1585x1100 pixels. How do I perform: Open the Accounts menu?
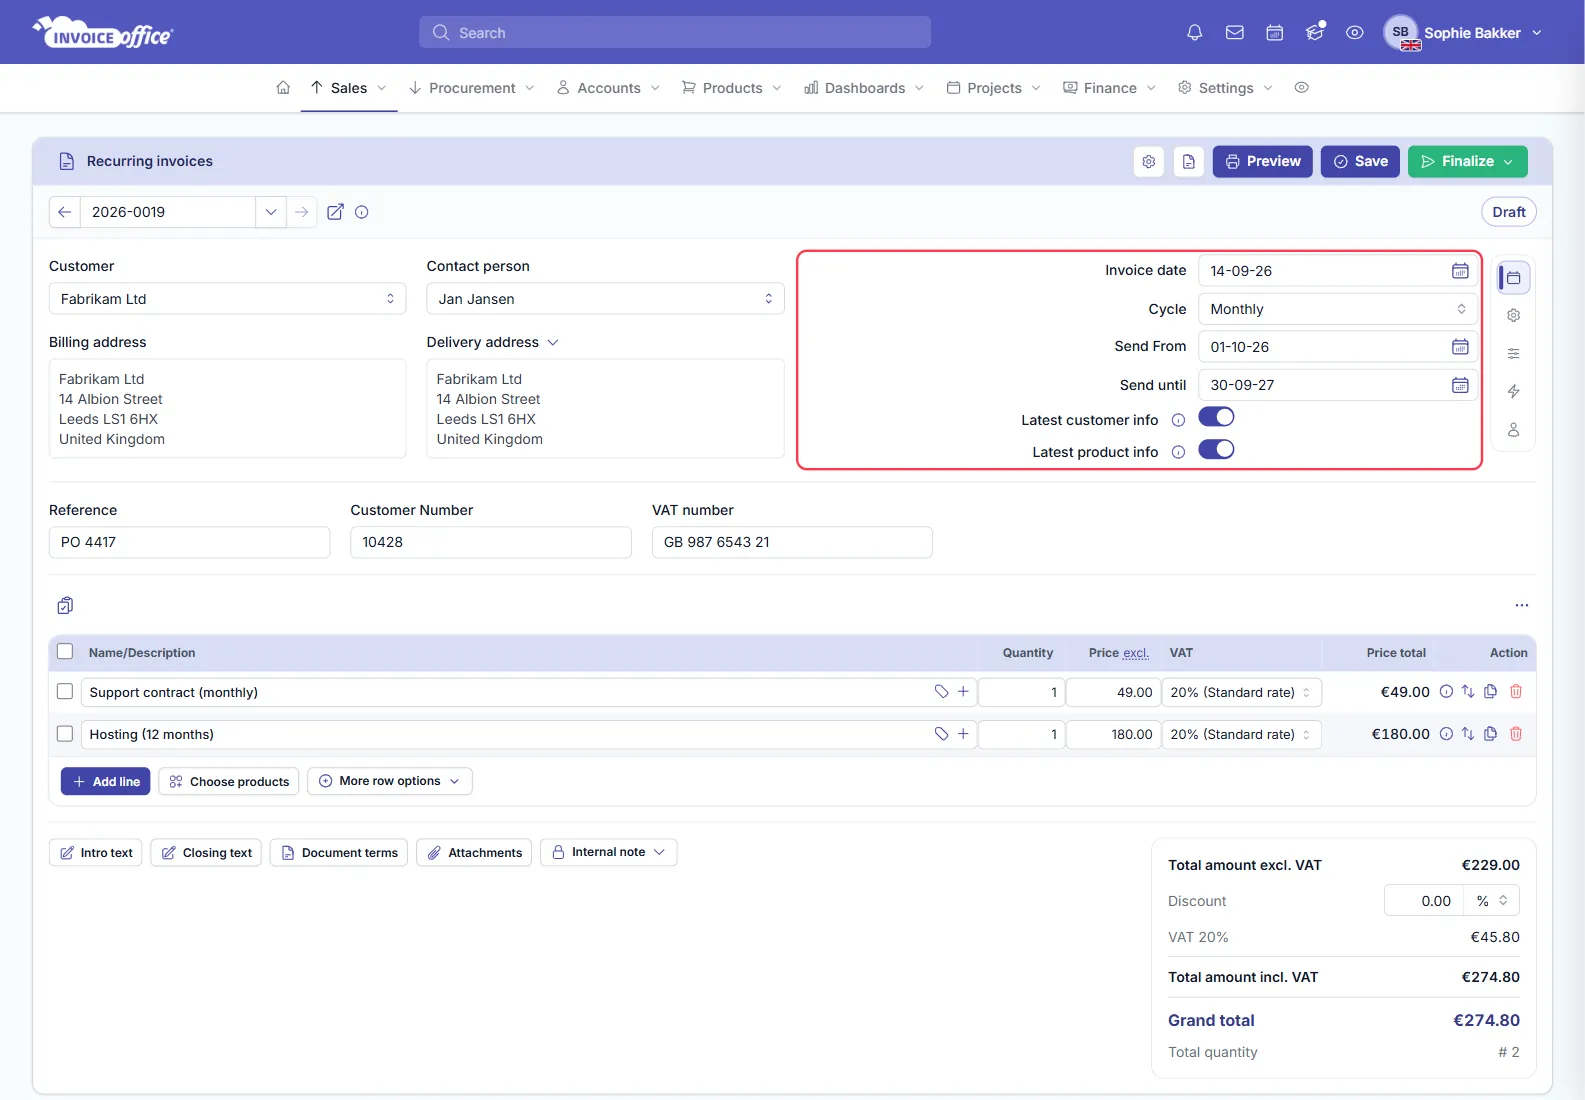608,88
